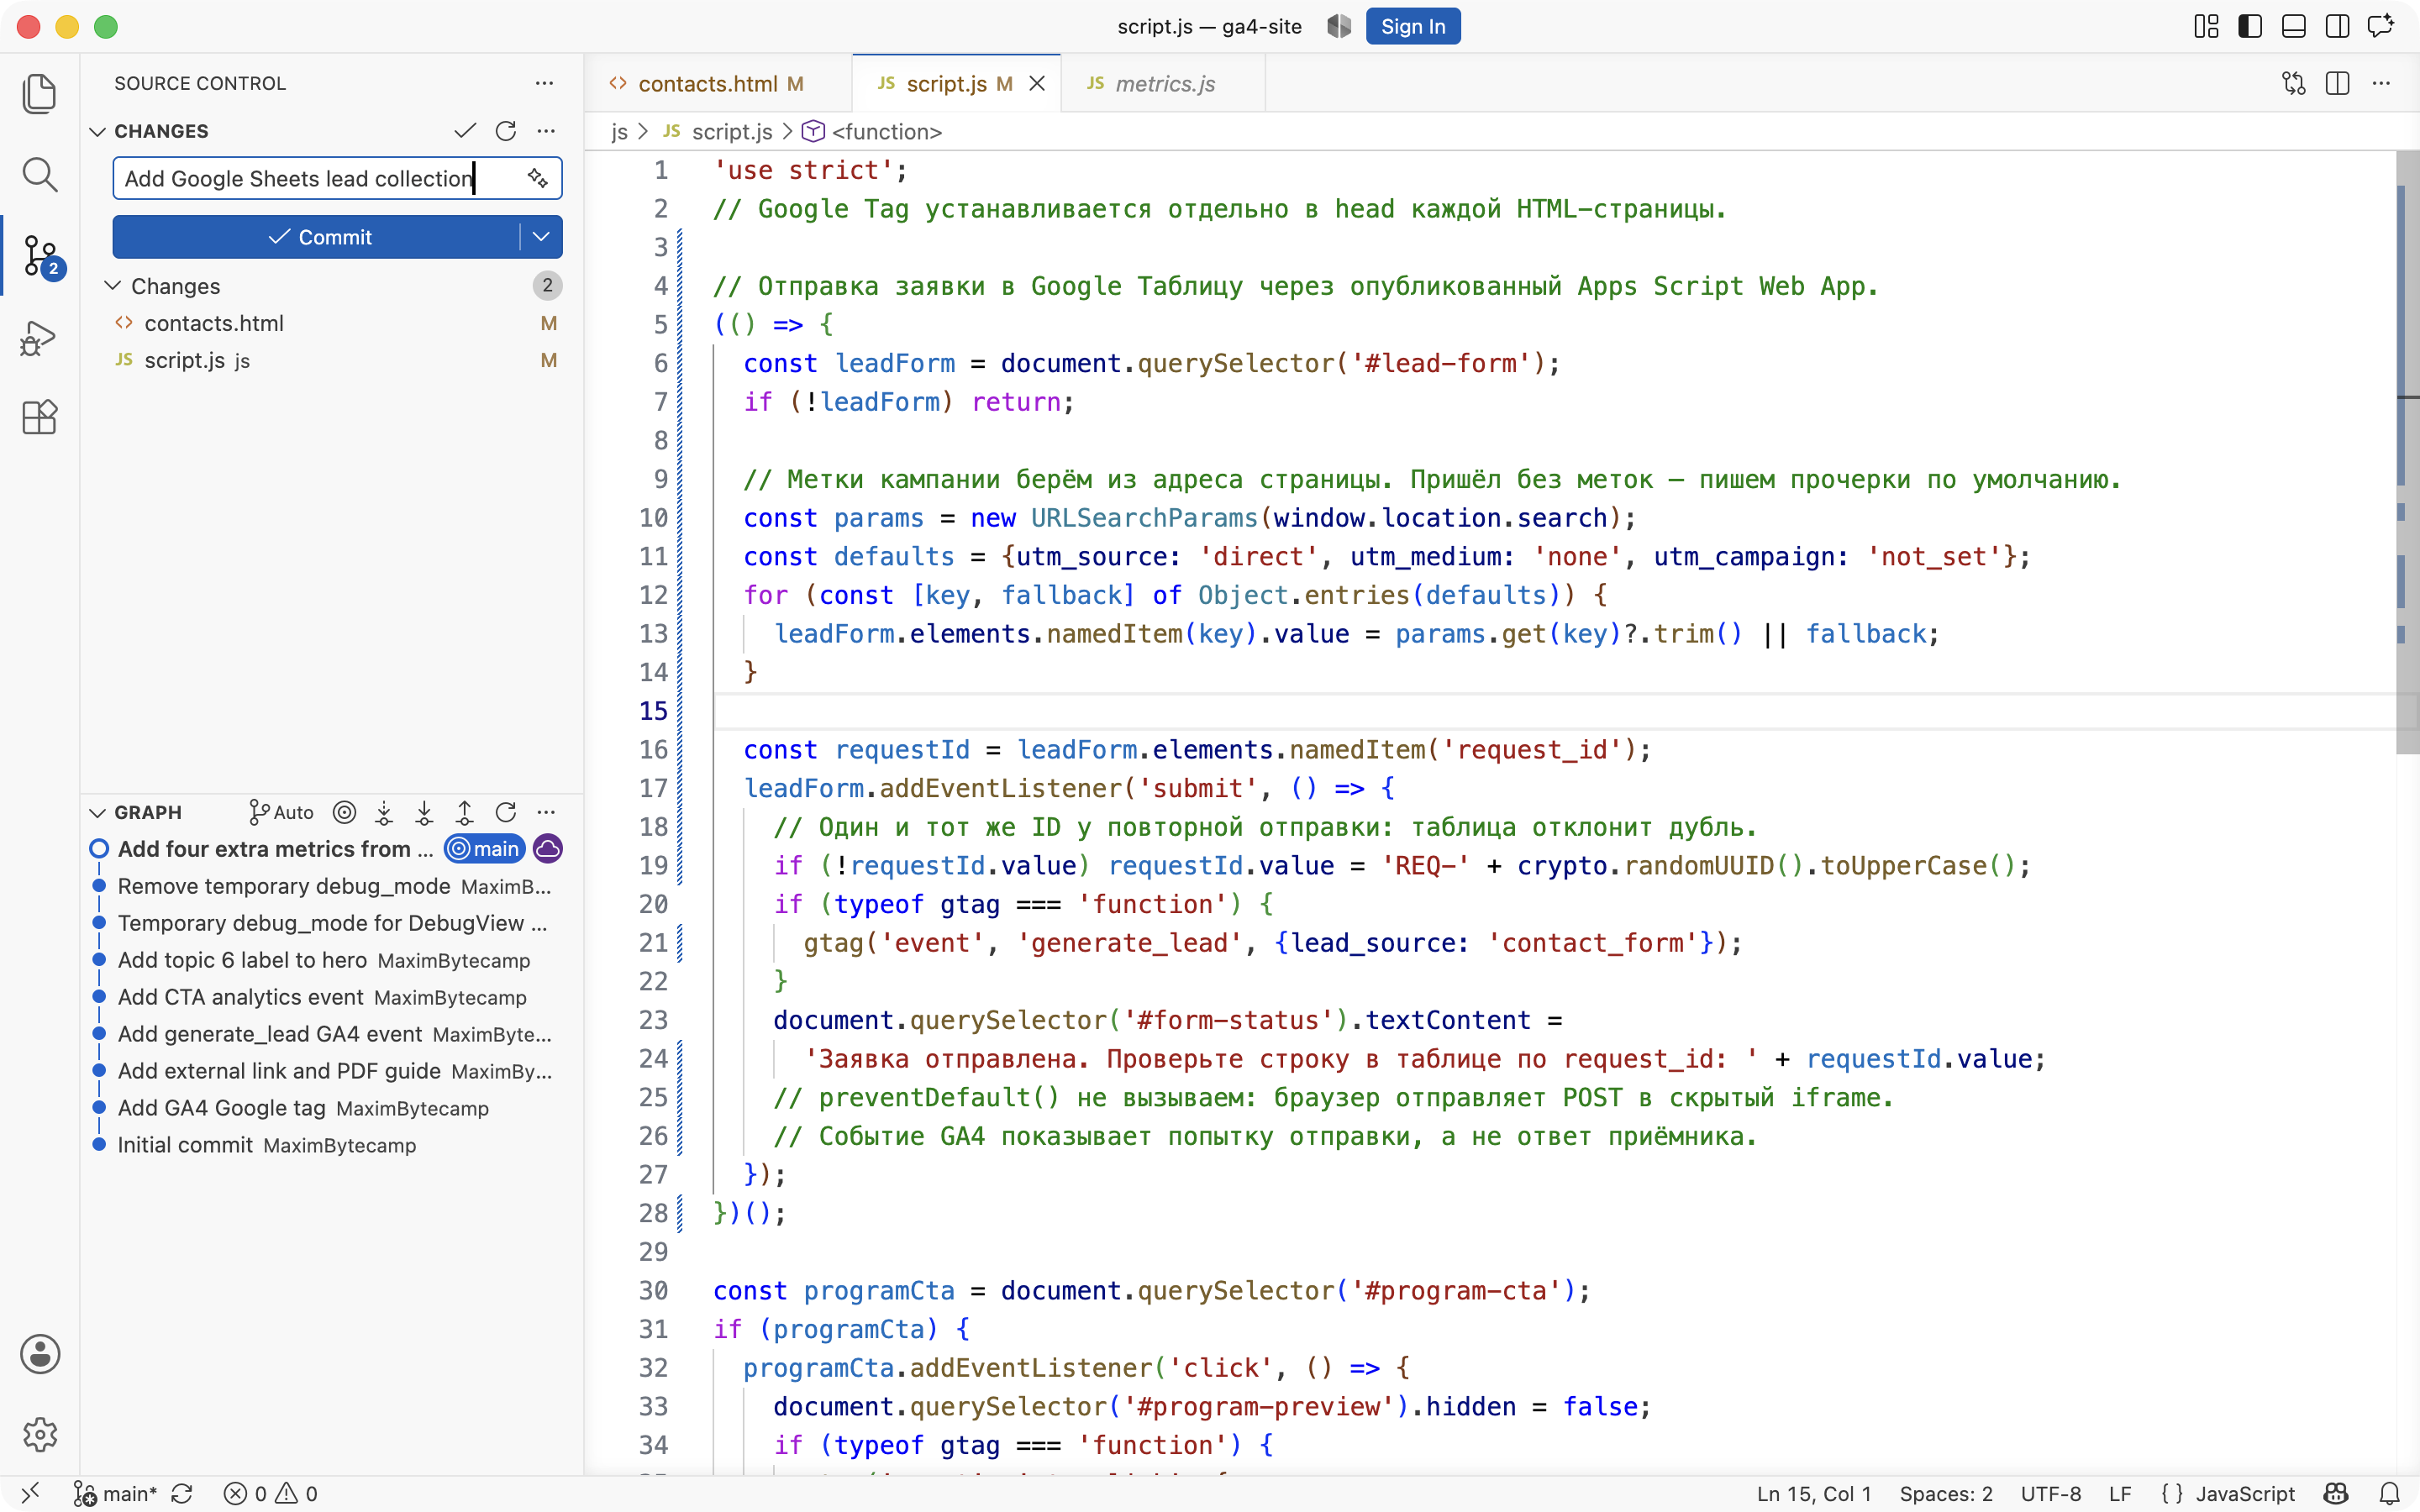The width and height of the screenshot is (2420, 1512).
Task: Open Manage gear menu
Action: click(39, 1434)
